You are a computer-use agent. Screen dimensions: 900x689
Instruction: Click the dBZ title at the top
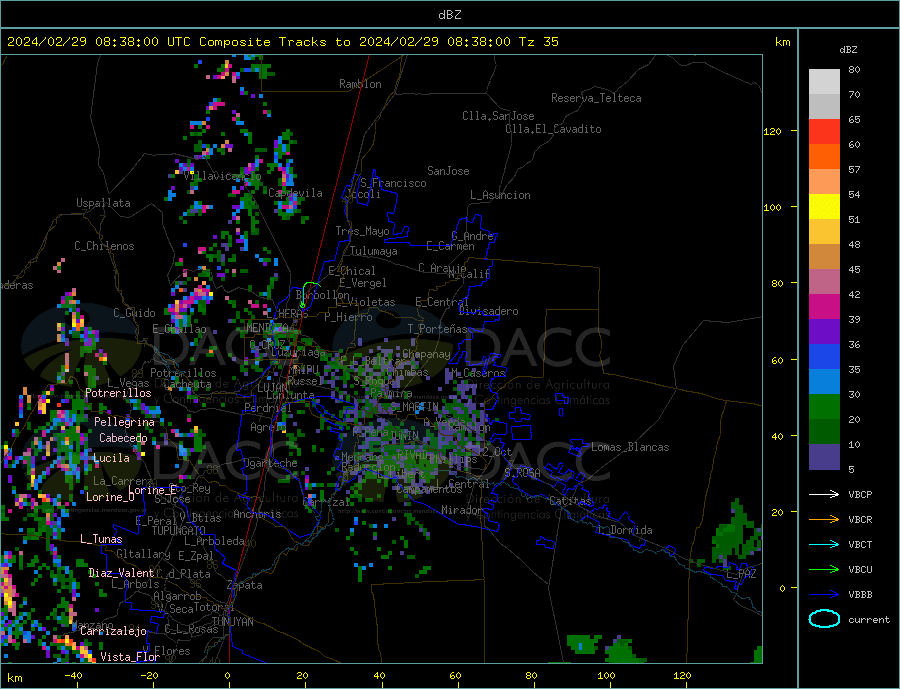pyautogui.click(x=449, y=15)
